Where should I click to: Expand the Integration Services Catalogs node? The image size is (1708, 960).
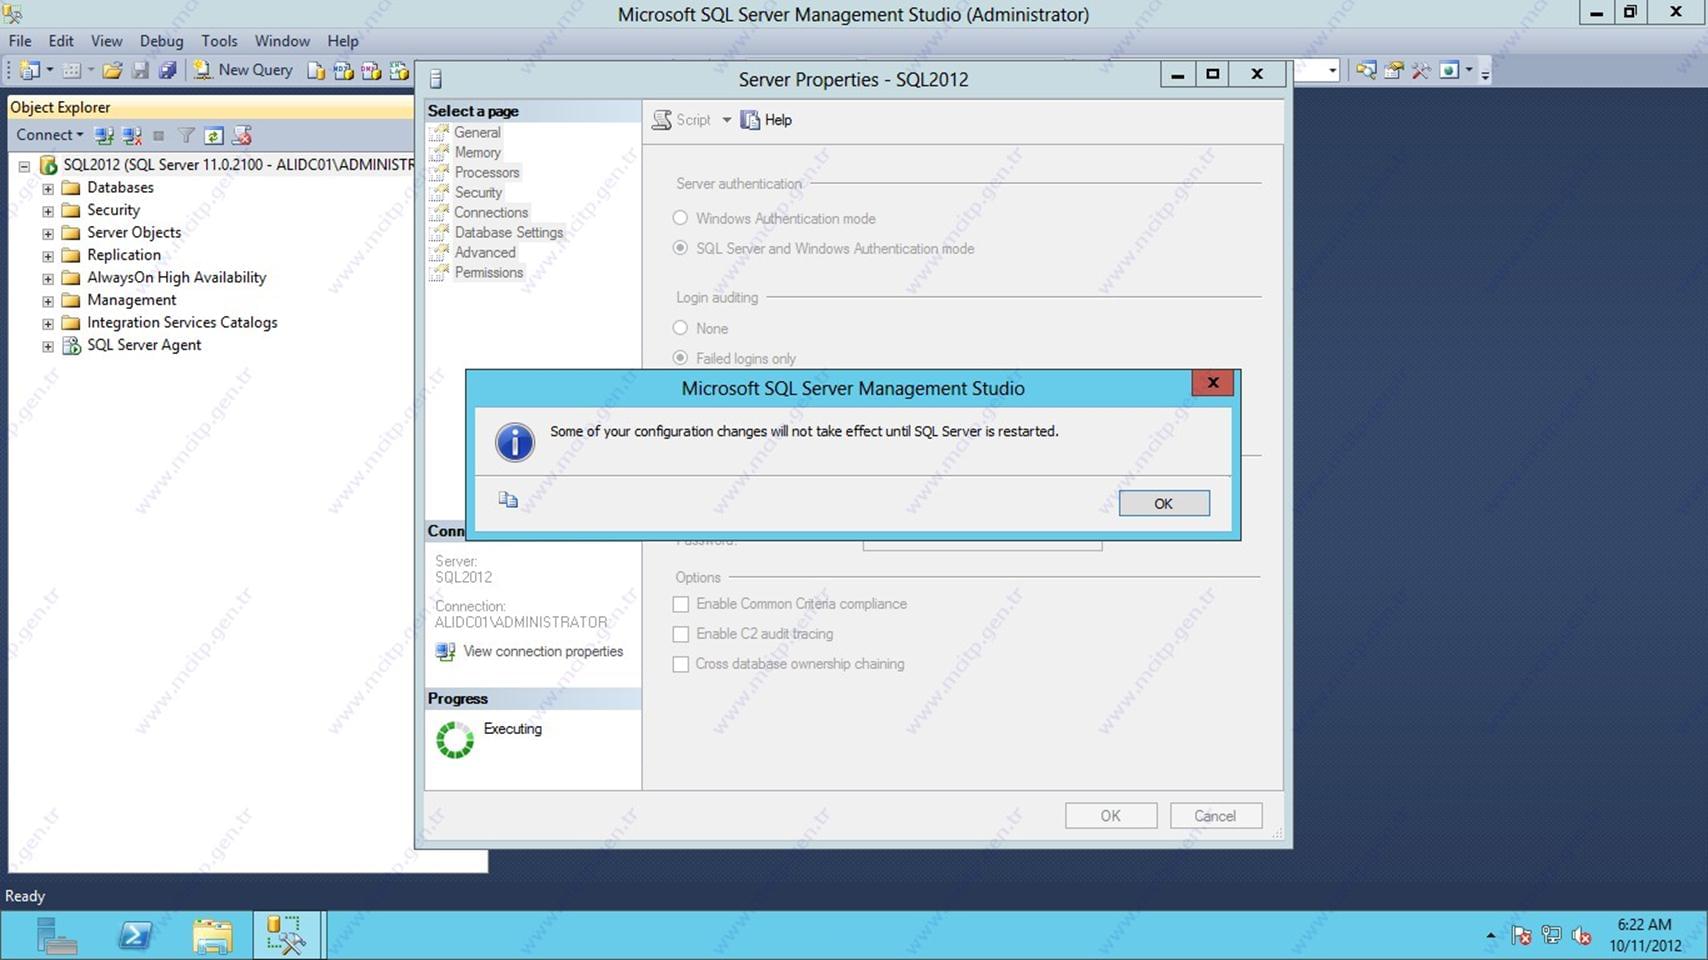click(47, 324)
